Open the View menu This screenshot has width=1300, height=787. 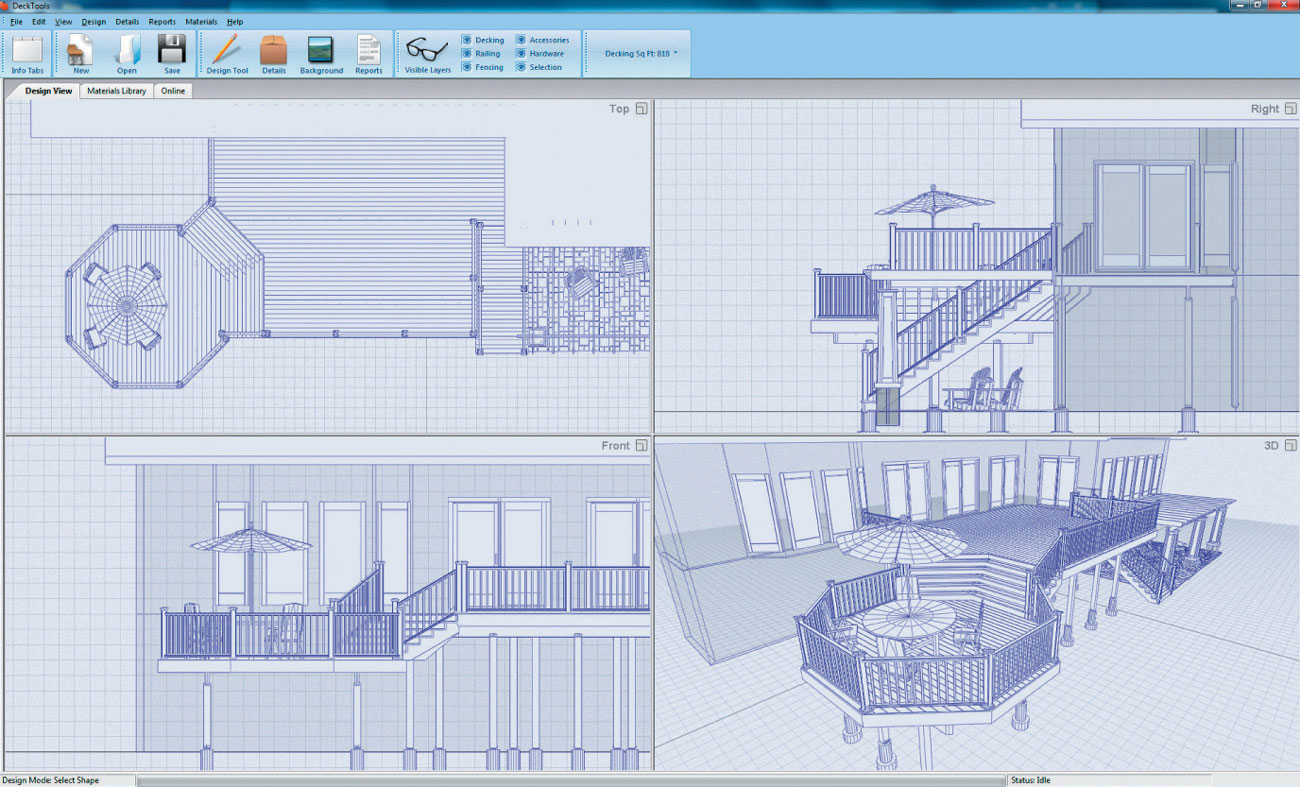pos(64,21)
